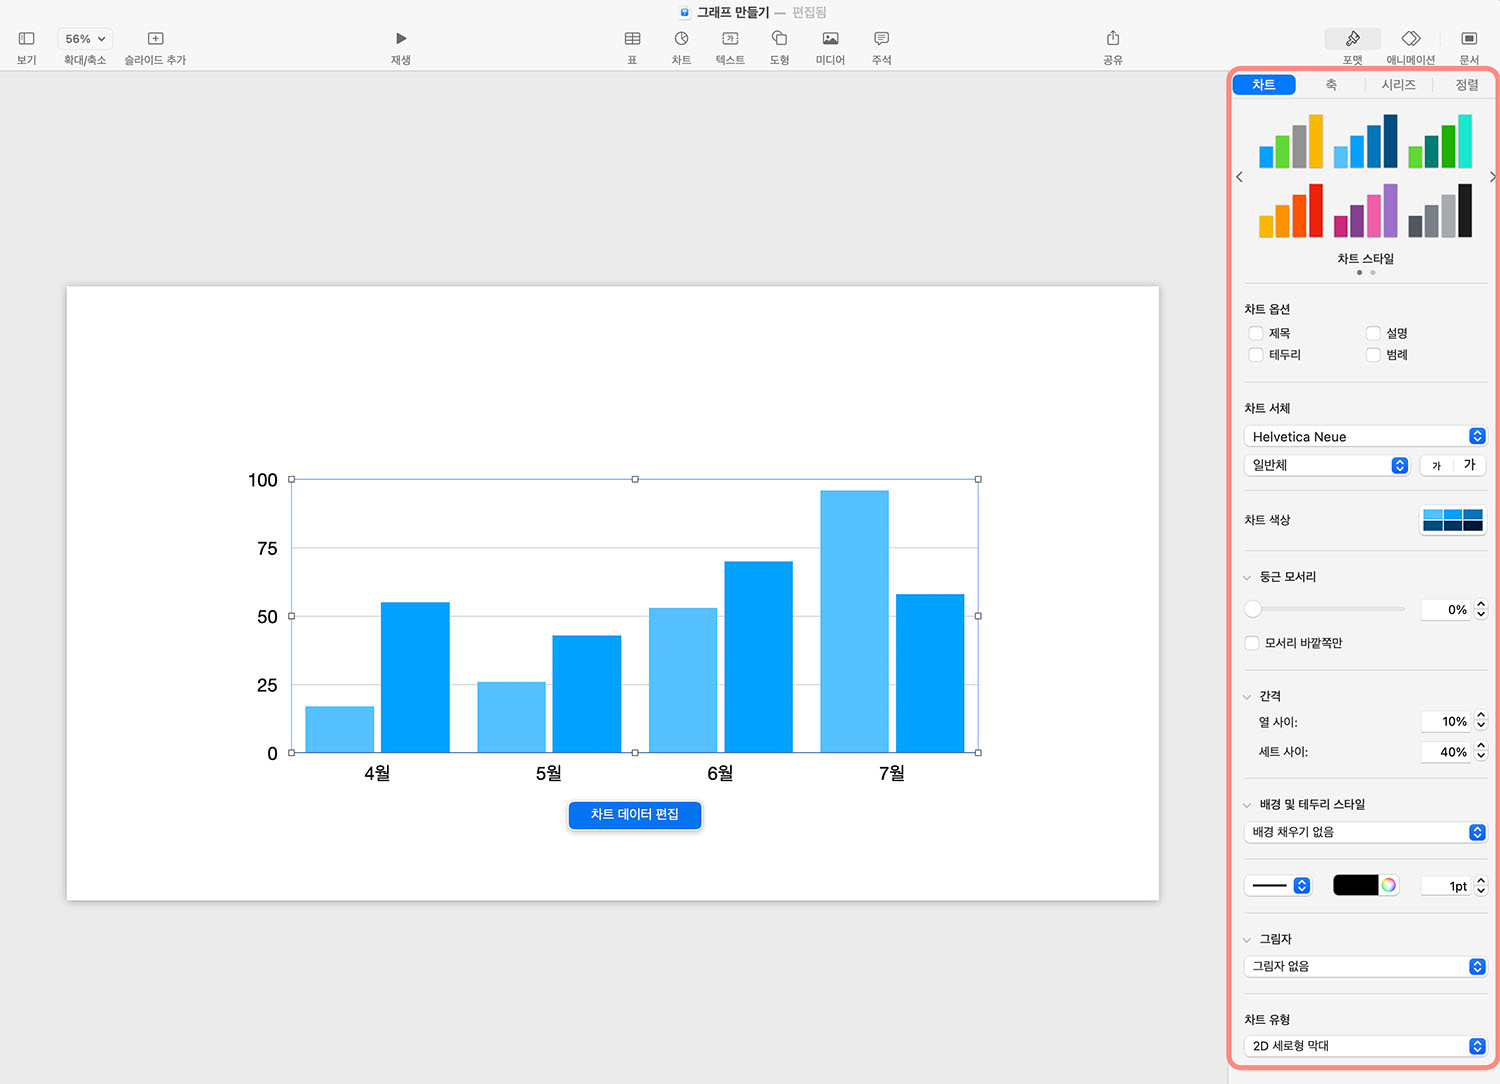
Task: Enable 모서리 바깥쪽만 checkbox
Action: point(1252,643)
